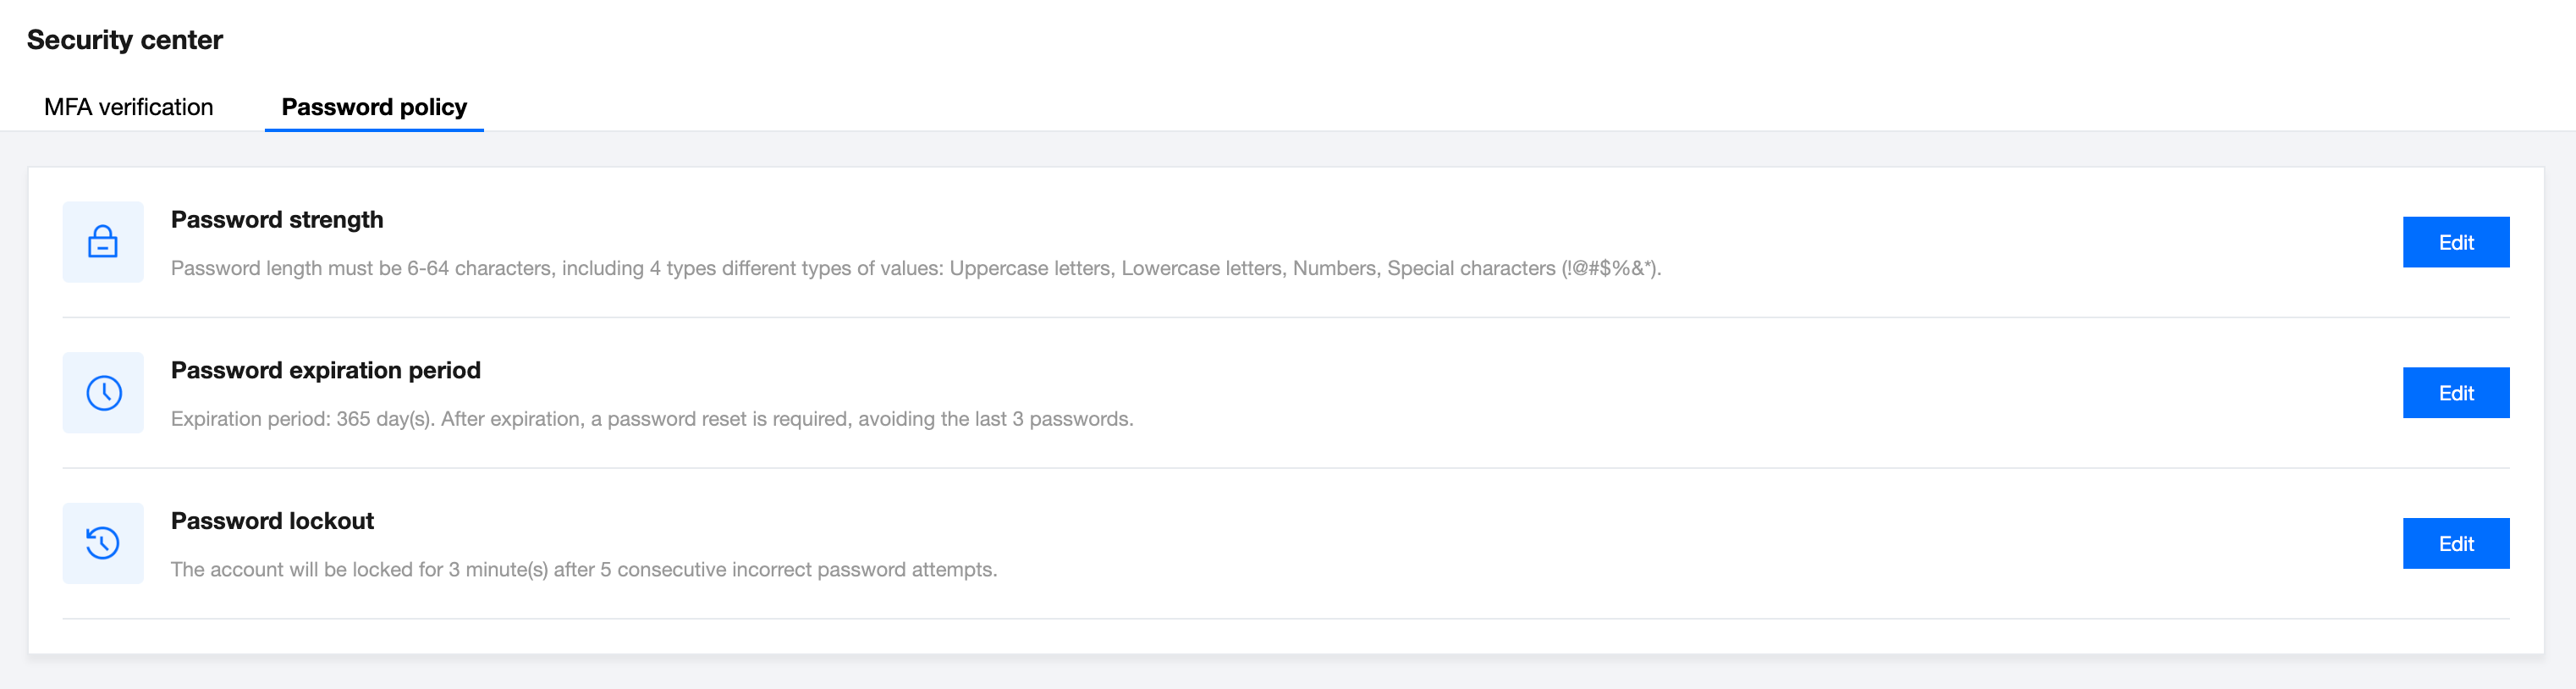Edit the Password strength policy

click(x=2455, y=242)
